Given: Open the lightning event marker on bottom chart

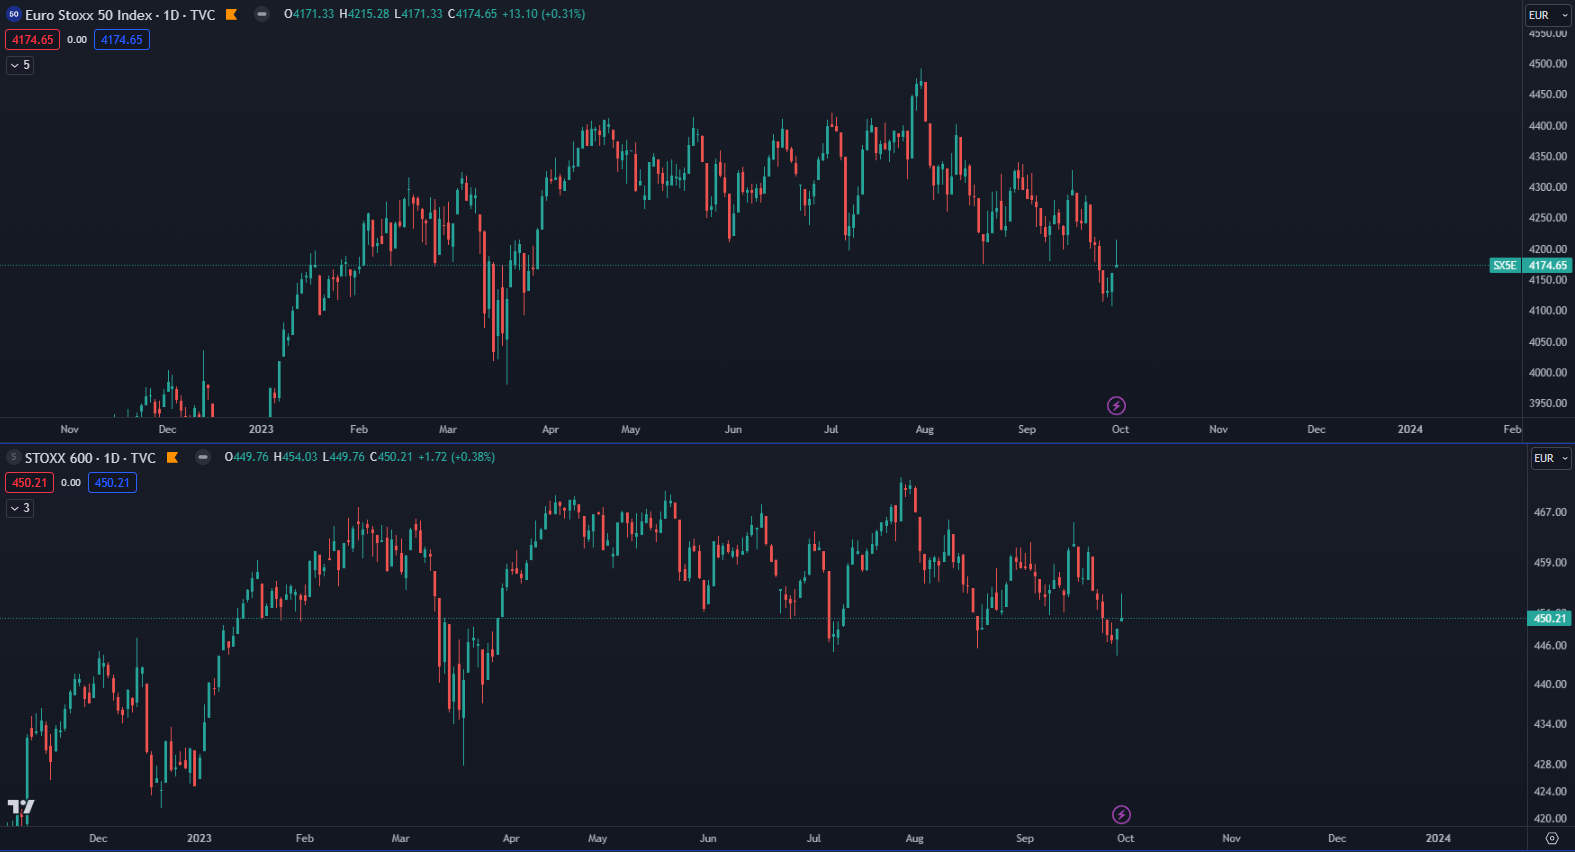Looking at the screenshot, I should pos(1121,814).
